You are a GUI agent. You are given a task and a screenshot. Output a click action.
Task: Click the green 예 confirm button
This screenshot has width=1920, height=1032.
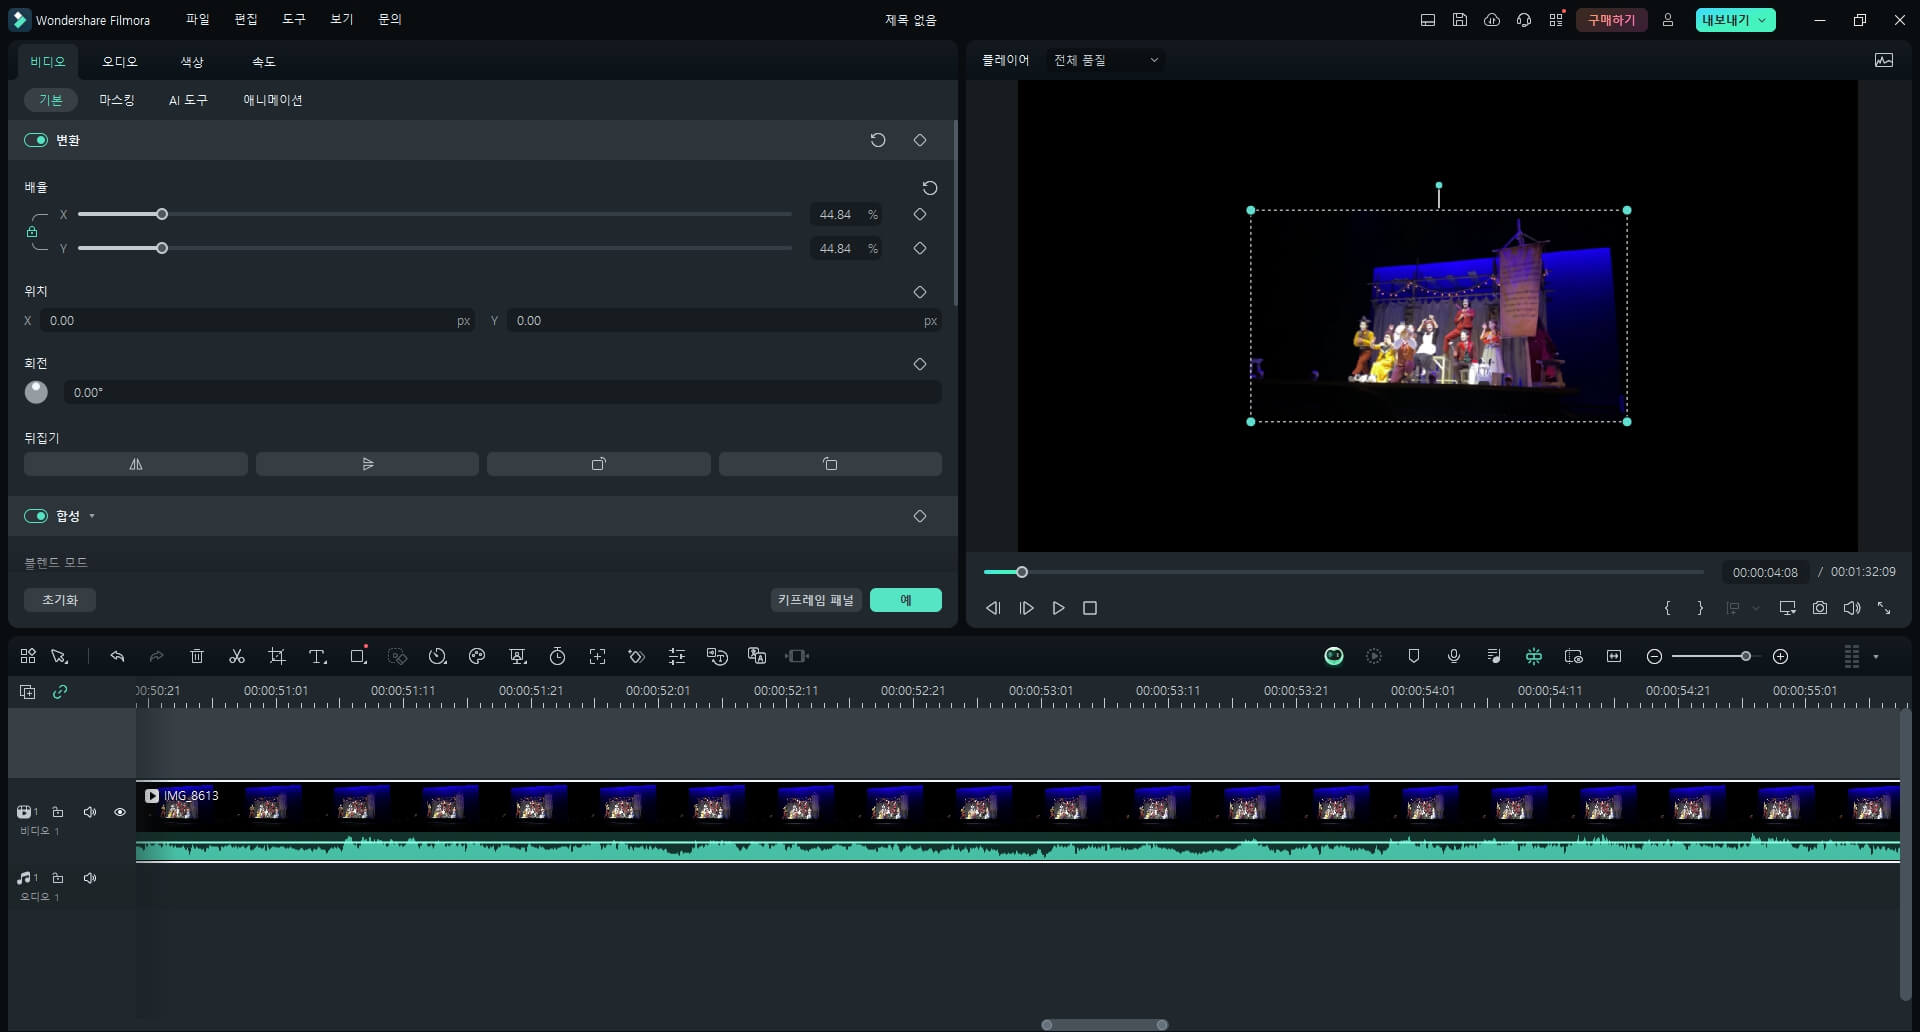[906, 600]
